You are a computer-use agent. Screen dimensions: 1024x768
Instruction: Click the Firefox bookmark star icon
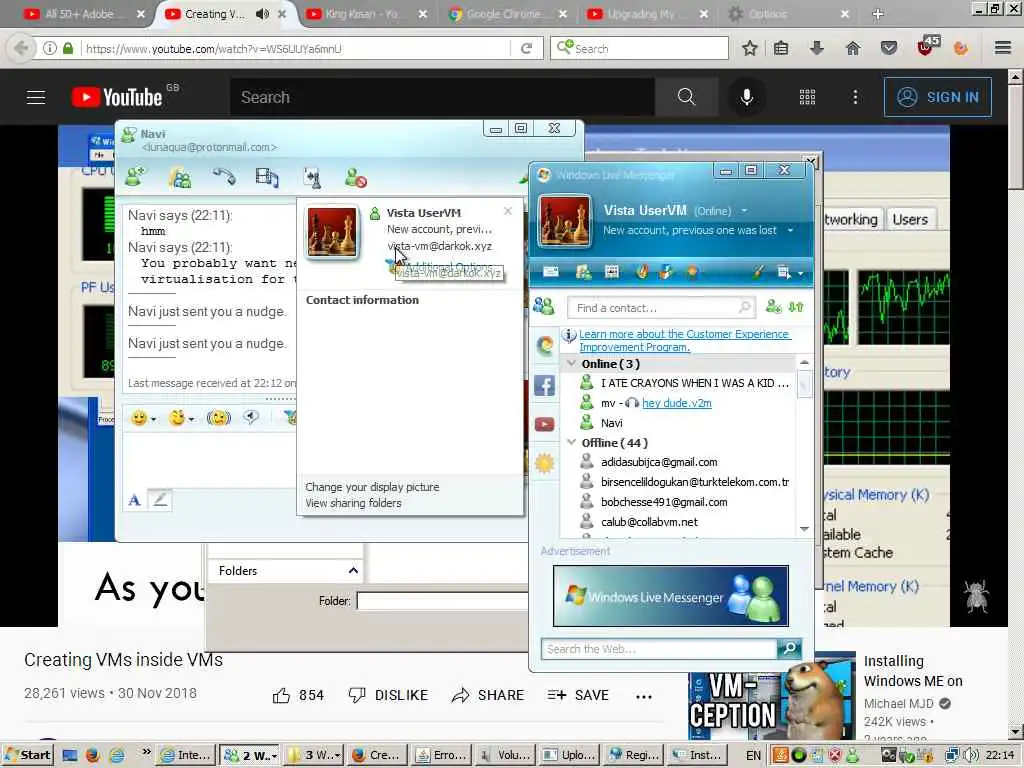(x=750, y=48)
